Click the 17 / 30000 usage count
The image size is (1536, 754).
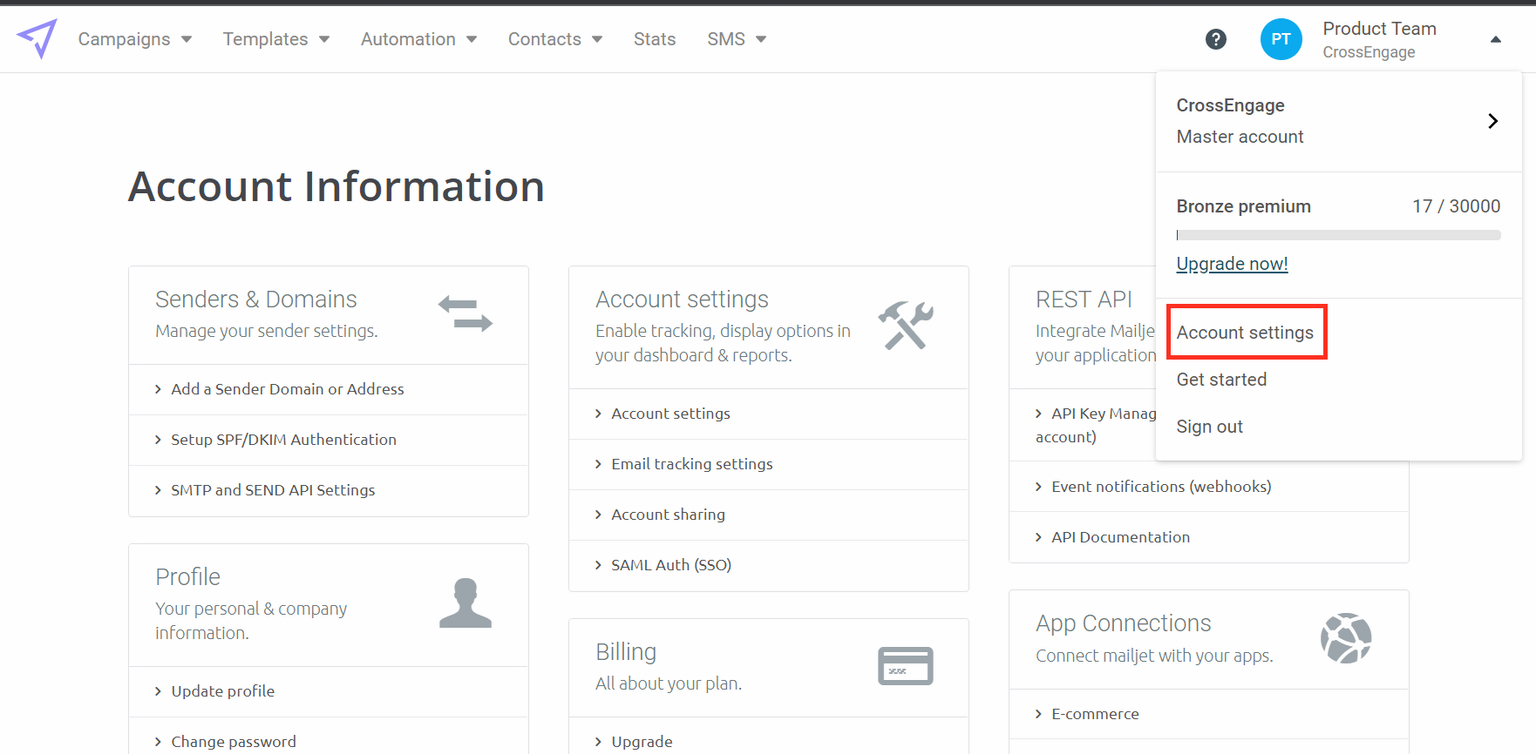pyautogui.click(x=1456, y=206)
